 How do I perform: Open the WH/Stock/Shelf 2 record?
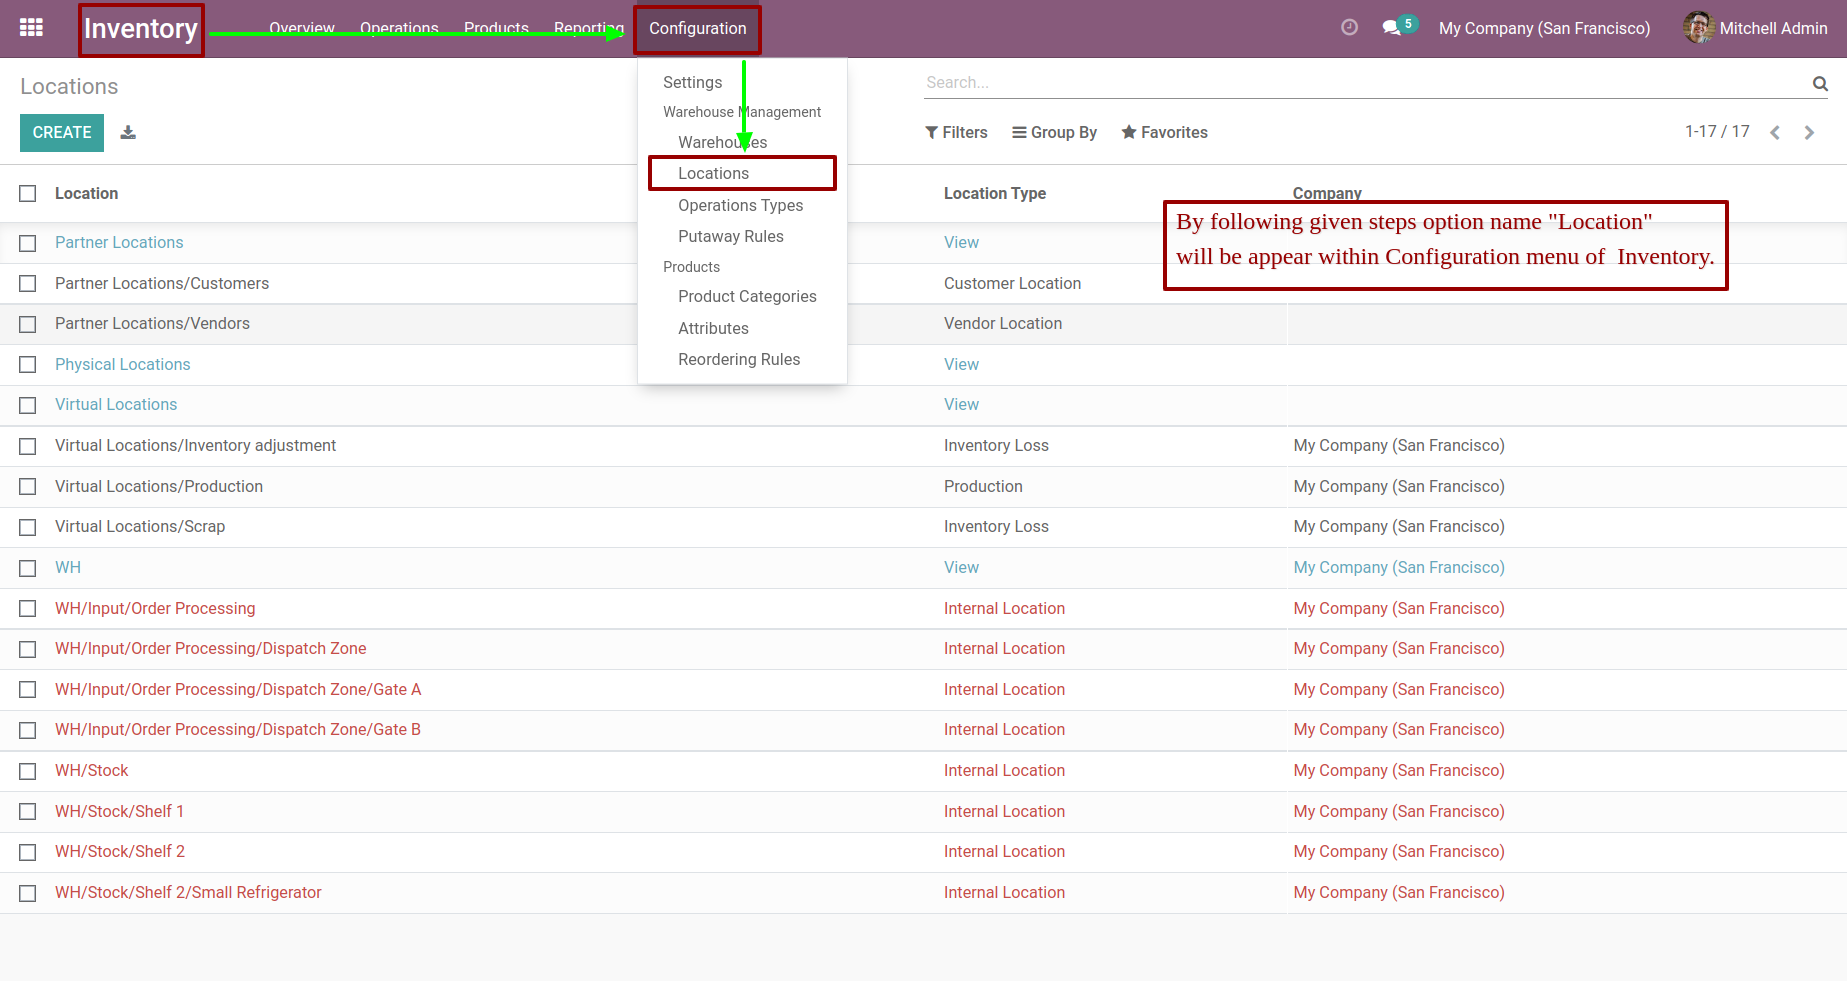120,851
